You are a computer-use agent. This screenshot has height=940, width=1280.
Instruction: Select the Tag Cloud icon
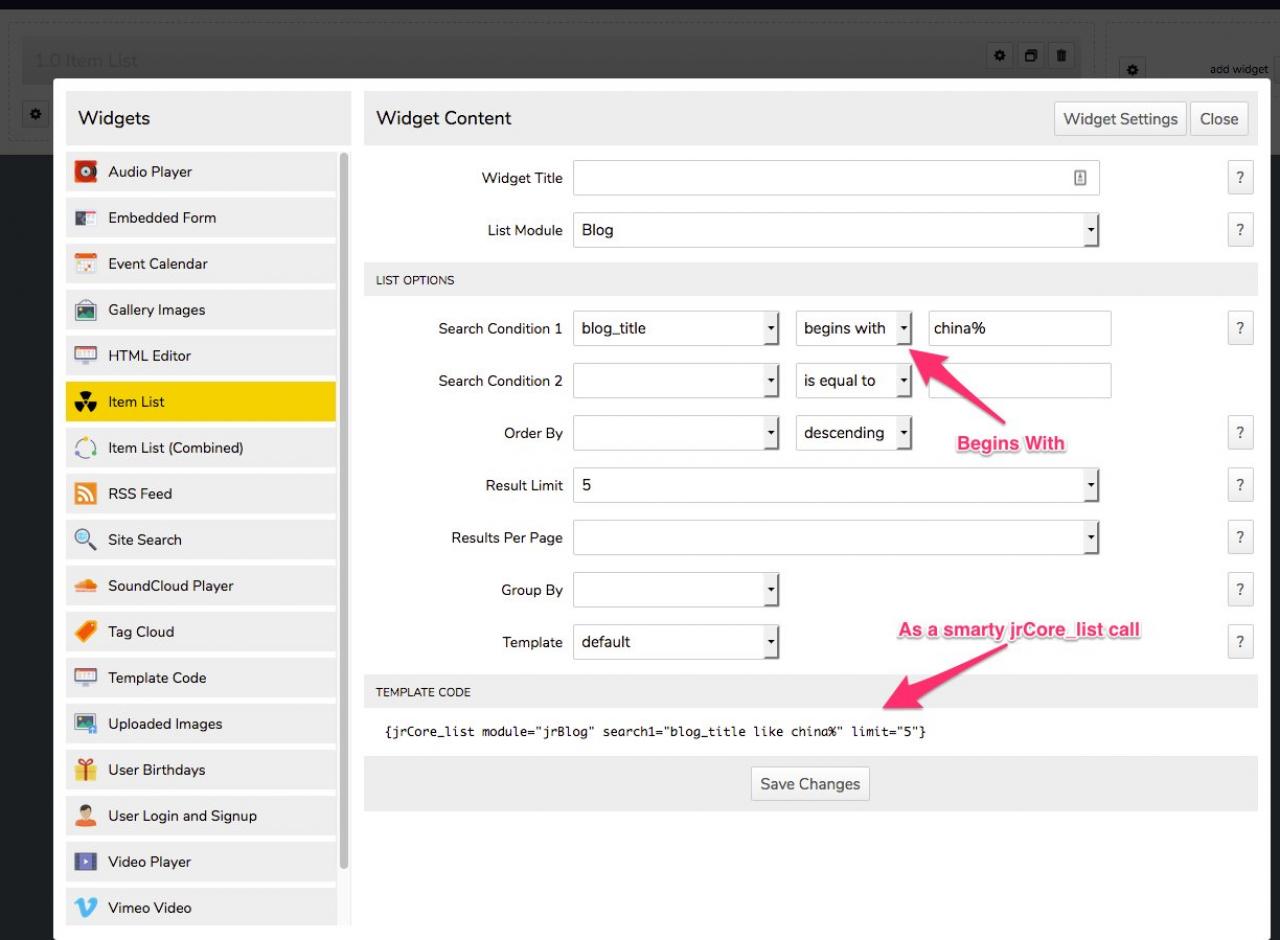pos(86,632)
